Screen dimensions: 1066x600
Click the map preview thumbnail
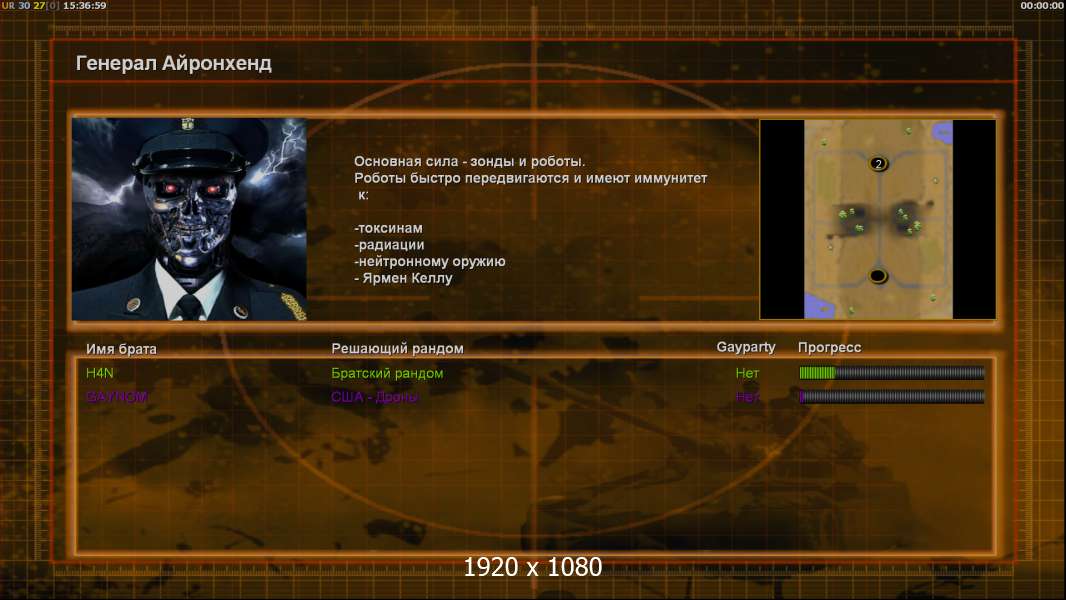click(x=878, y=219)
